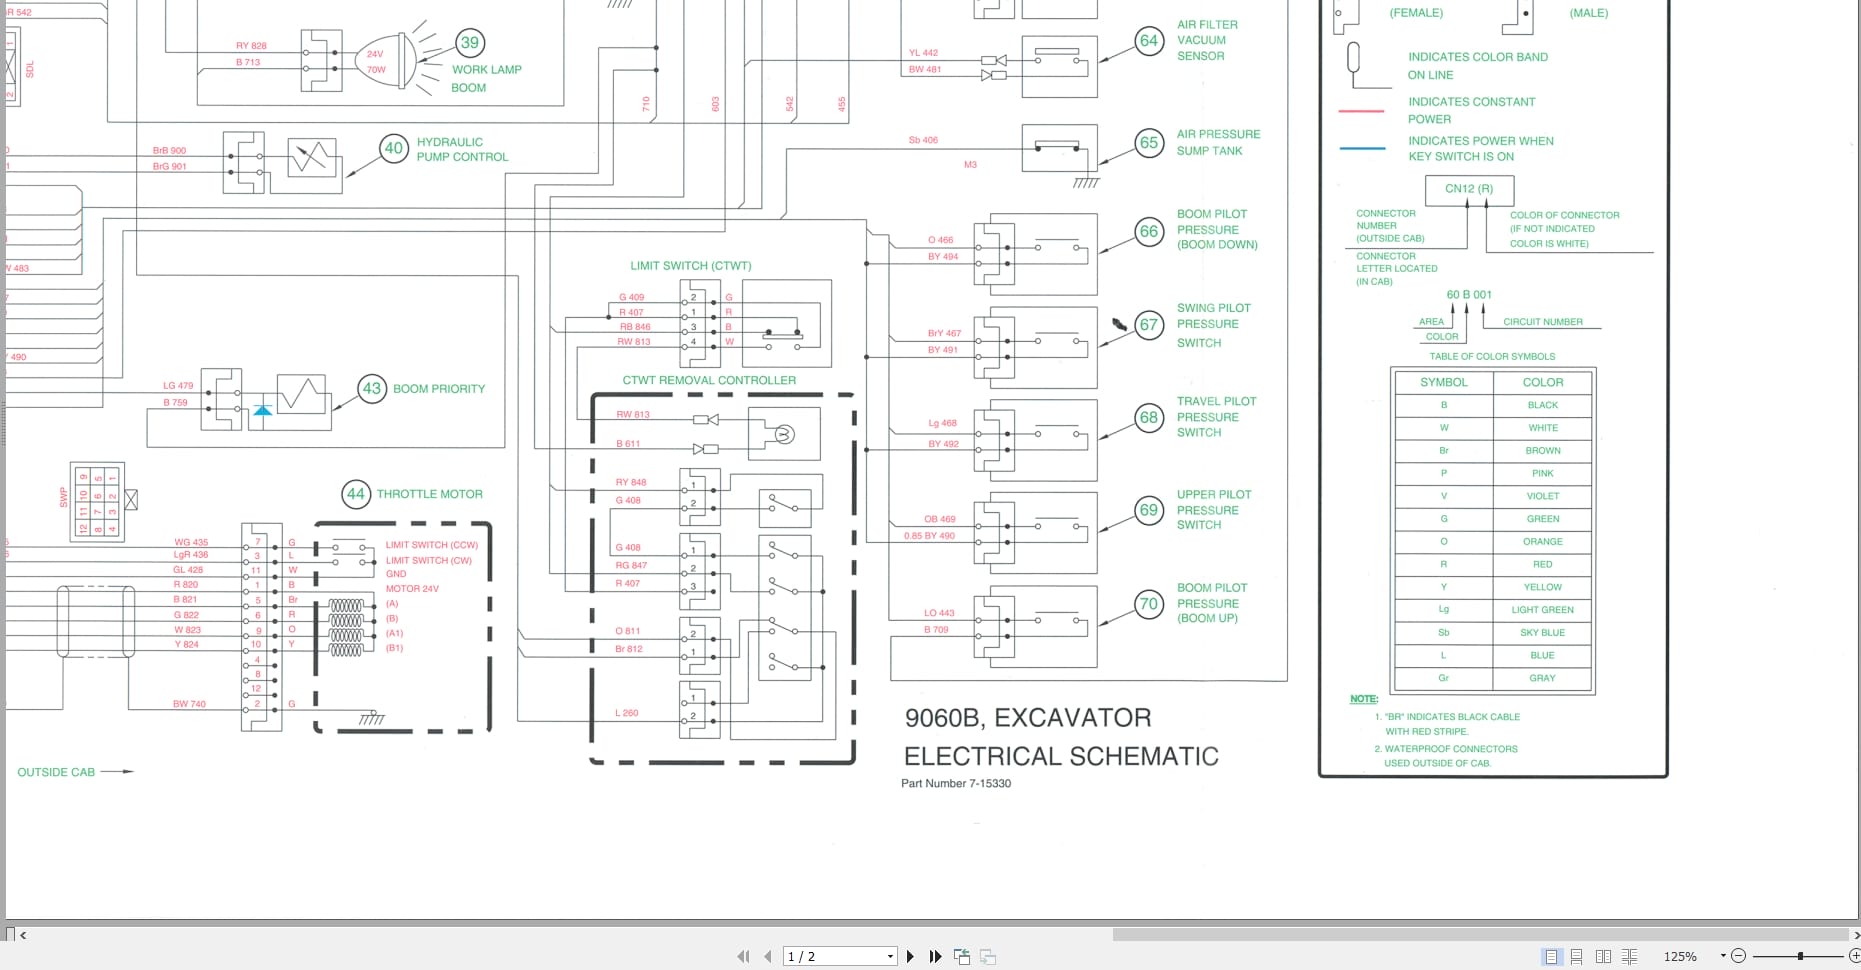Click the next view icon
Viewport: 1861px width, 970px height.
point(988,955)
